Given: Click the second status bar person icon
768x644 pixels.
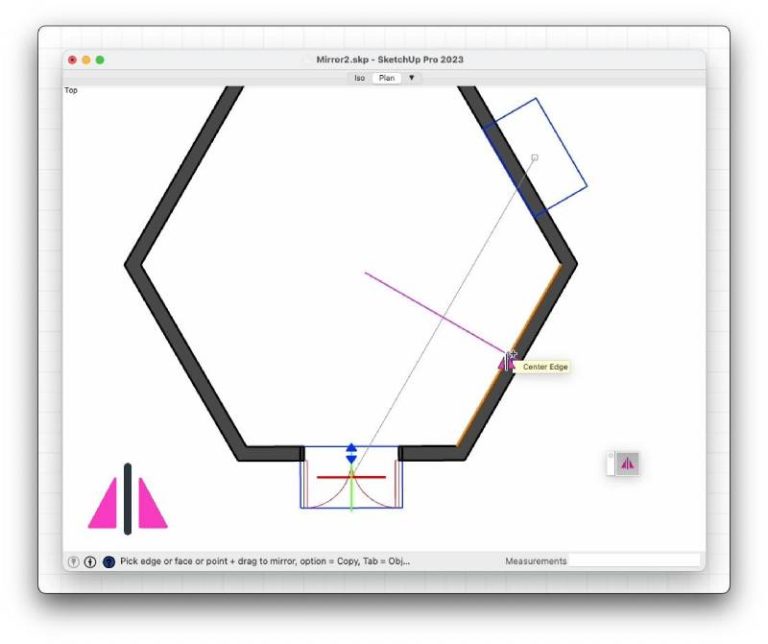Looking at the screenshot, I should point(90,562).
